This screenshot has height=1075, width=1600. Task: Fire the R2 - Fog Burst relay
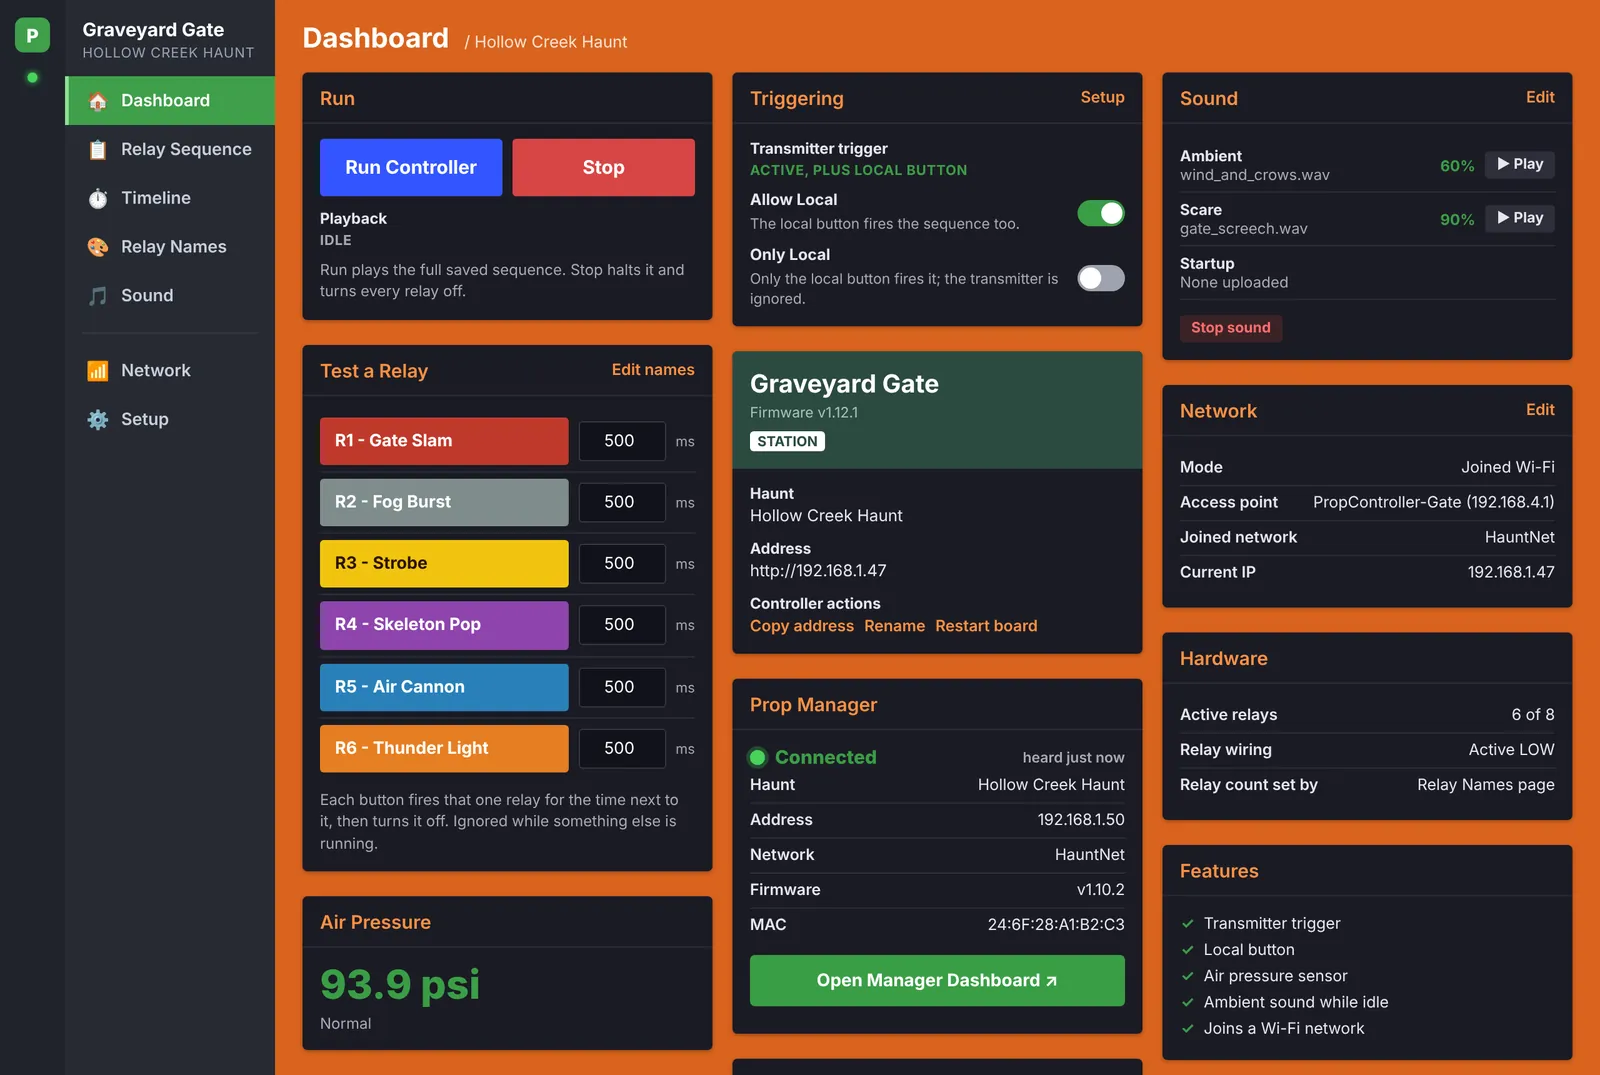pyautogui.click(x=444, y=502)
